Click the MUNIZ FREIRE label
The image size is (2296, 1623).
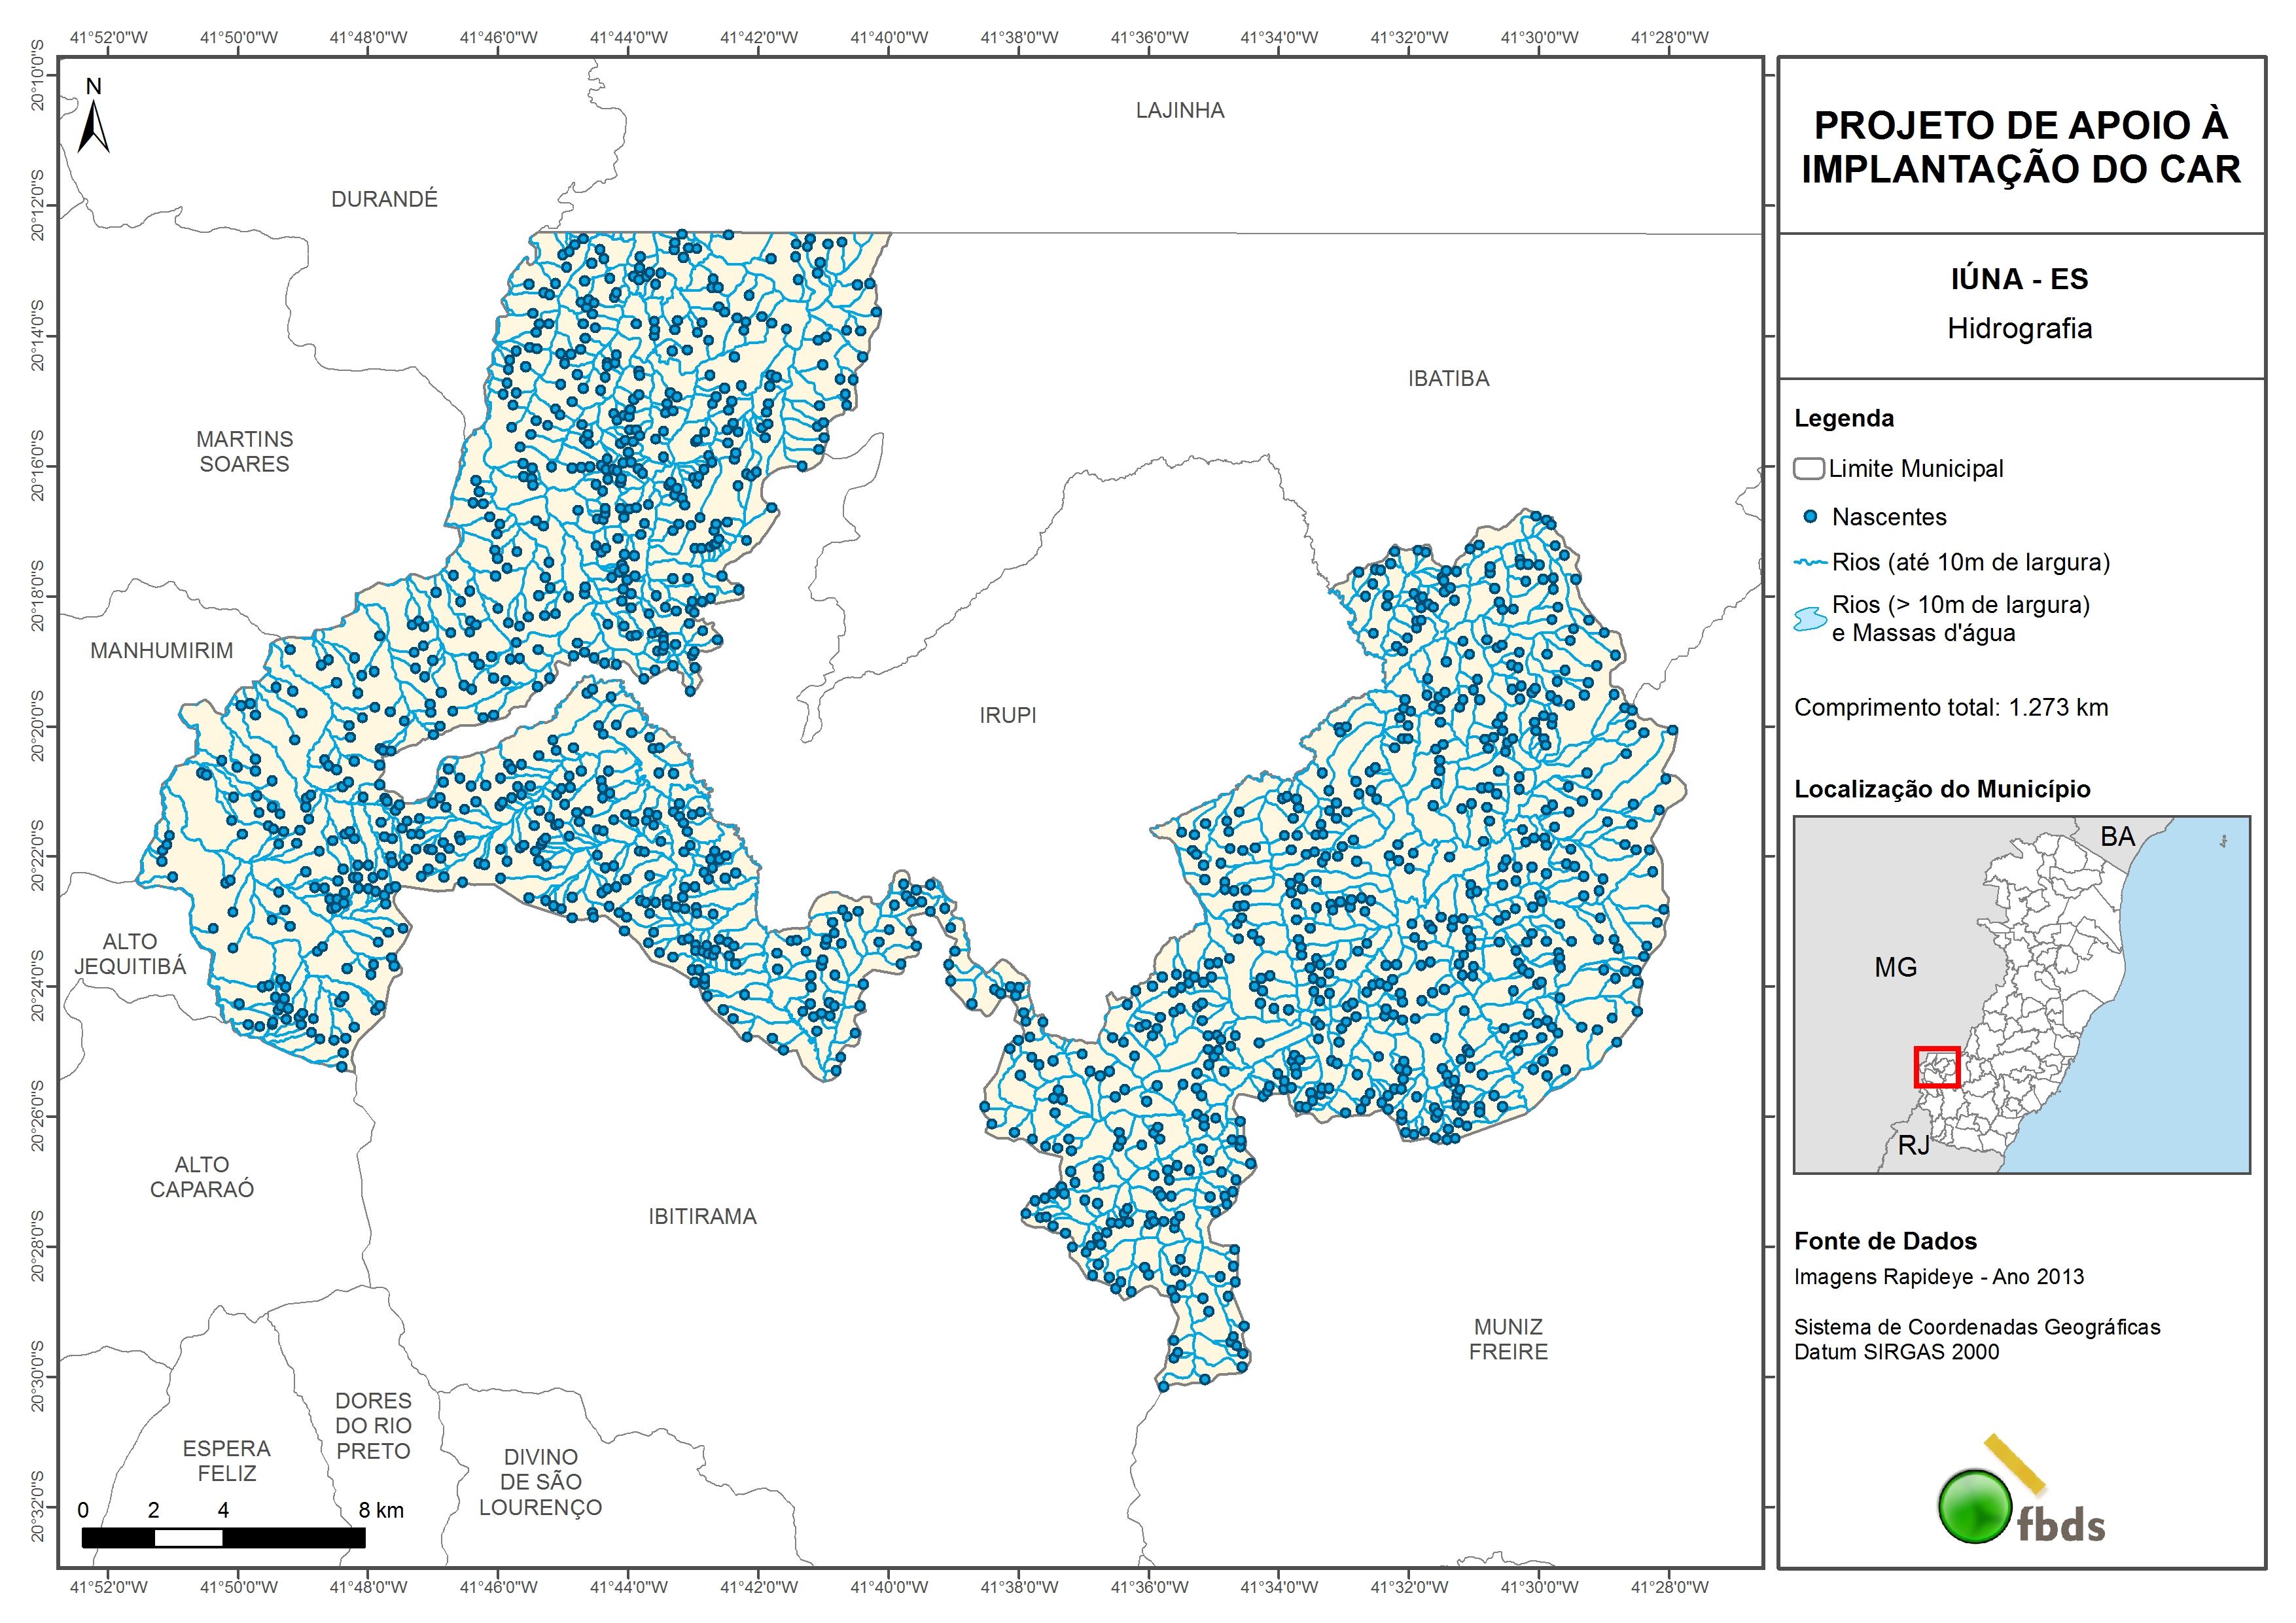(x=1508, y=1339)
